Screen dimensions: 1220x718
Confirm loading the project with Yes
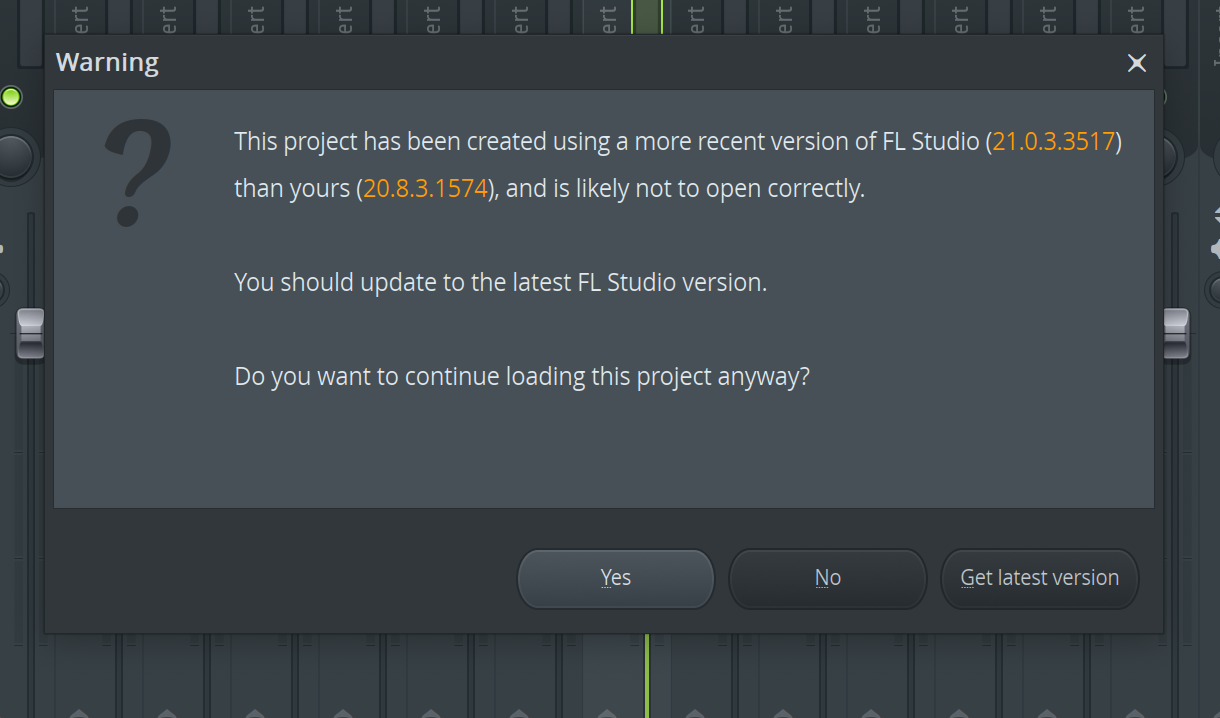(x=616, y=578)
